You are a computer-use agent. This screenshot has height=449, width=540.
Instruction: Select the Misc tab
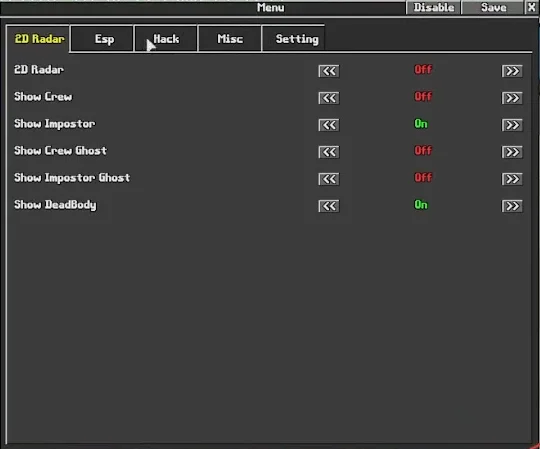pyautogui.click(x=230, y=39)
